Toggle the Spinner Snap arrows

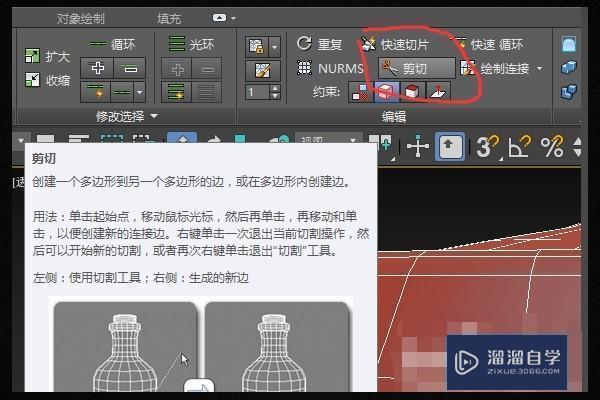coord(577,147)
